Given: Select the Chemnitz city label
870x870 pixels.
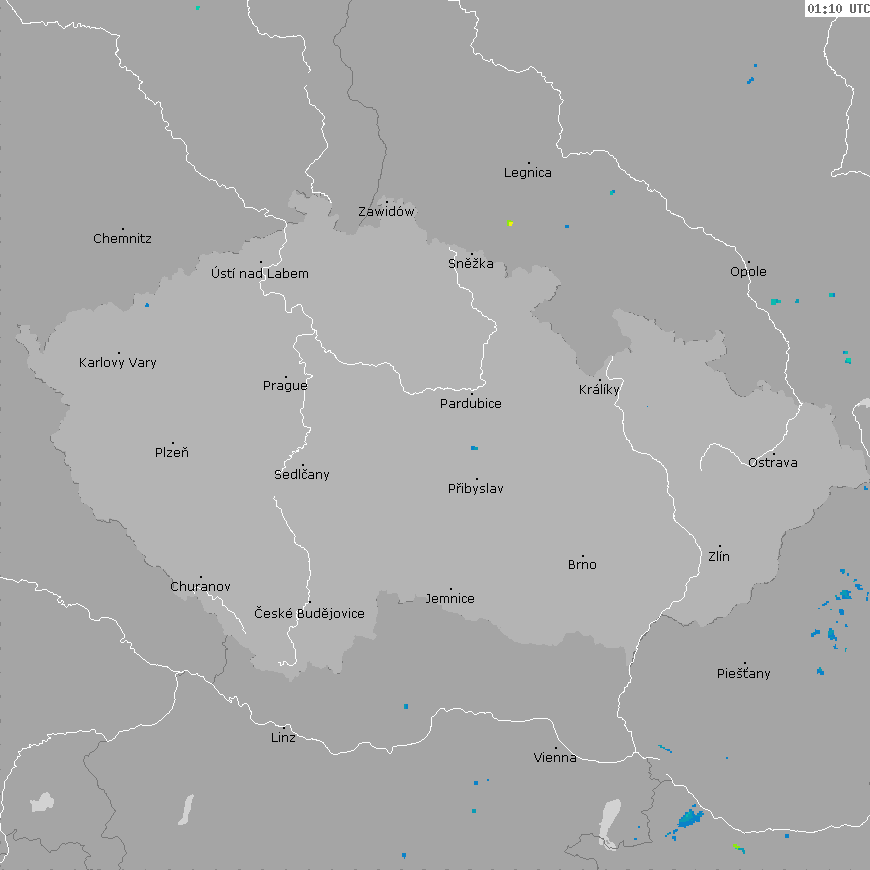Looking at the screenshot, I should [122, 239].
